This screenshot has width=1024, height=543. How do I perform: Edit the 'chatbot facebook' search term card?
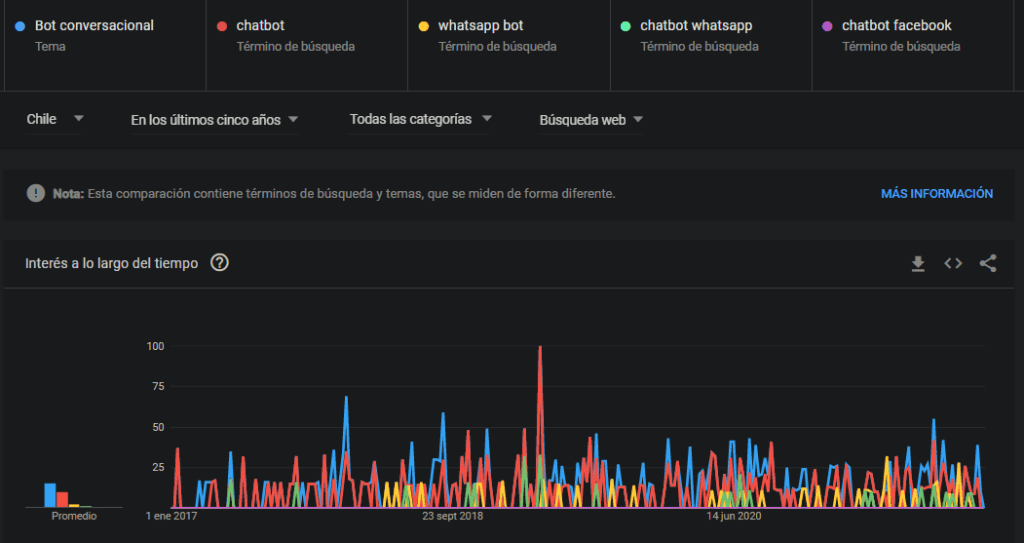tap(913, 45)
